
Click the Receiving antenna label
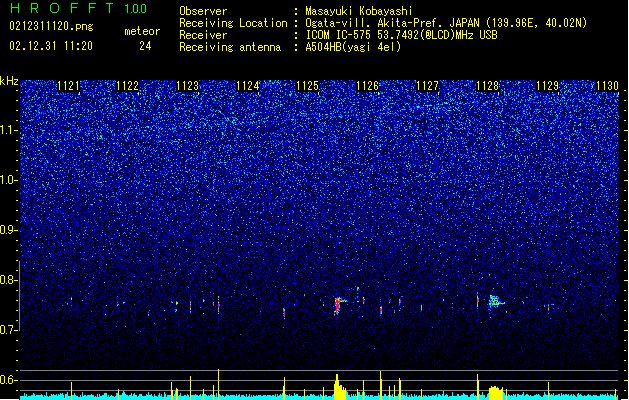click(230, 47)
